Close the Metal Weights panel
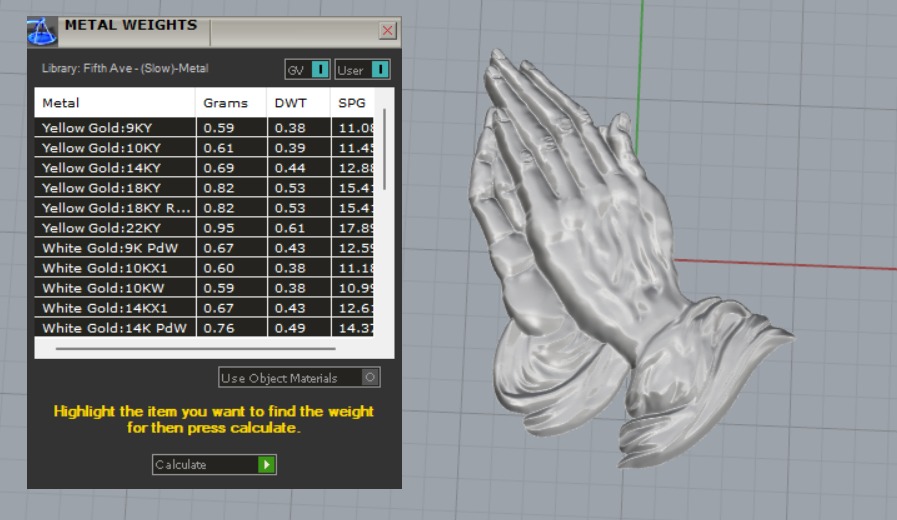Screen dimensions: 897x520 (387, 30)
